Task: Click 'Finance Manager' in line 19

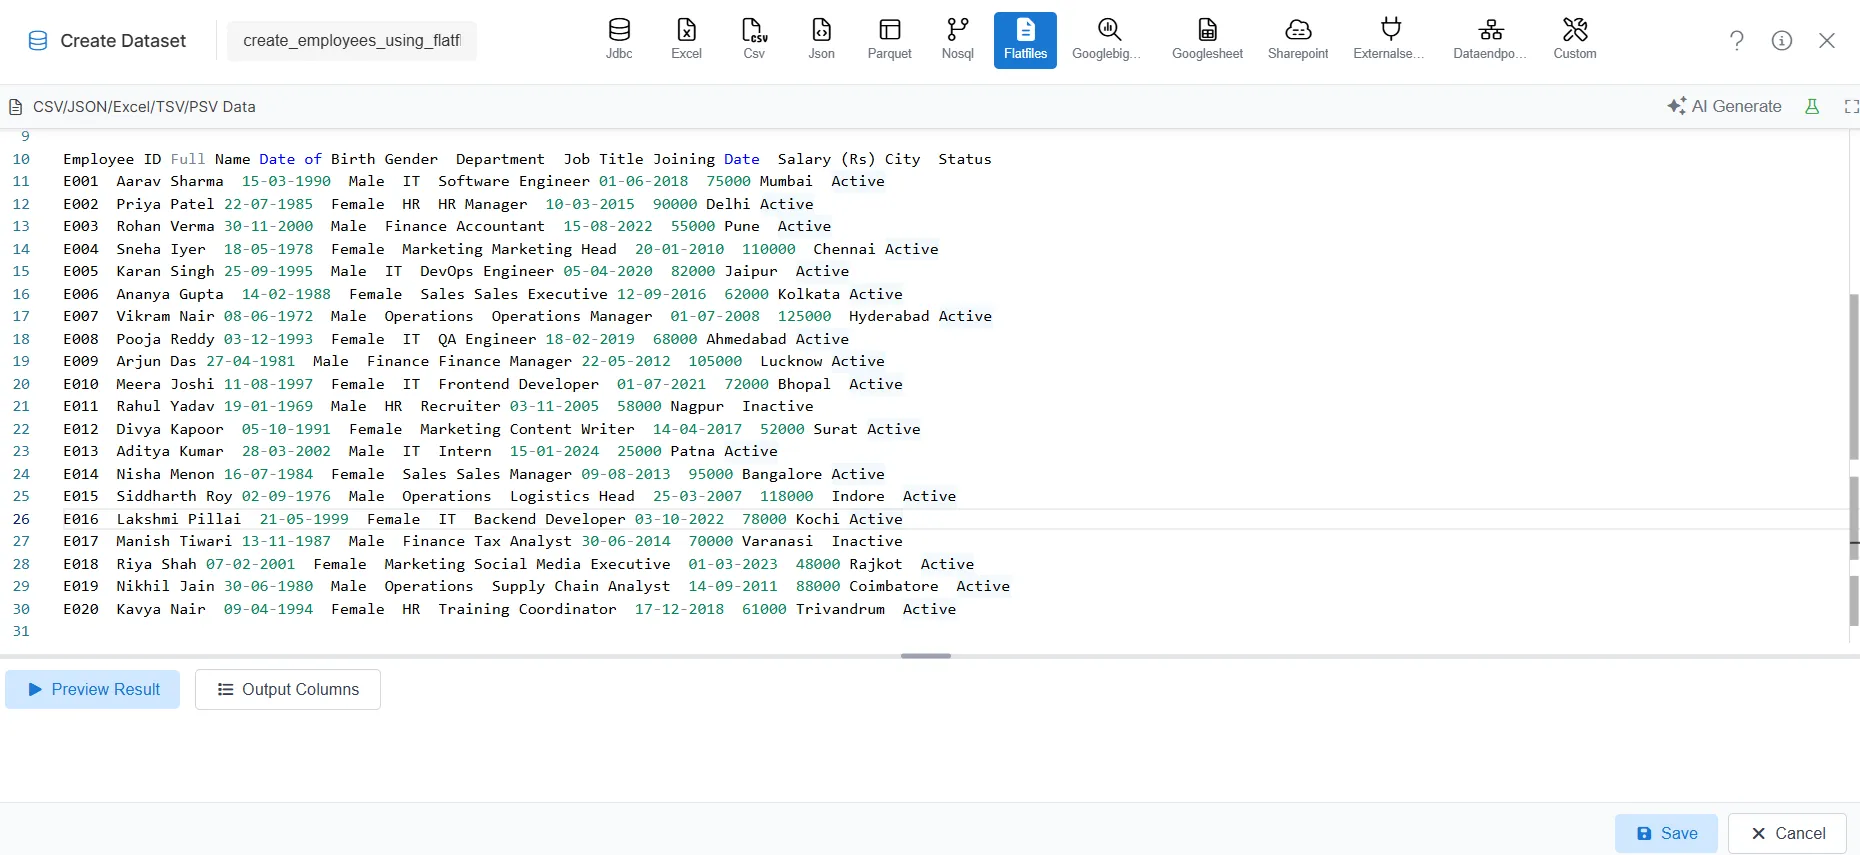Action: click(505, 361)
